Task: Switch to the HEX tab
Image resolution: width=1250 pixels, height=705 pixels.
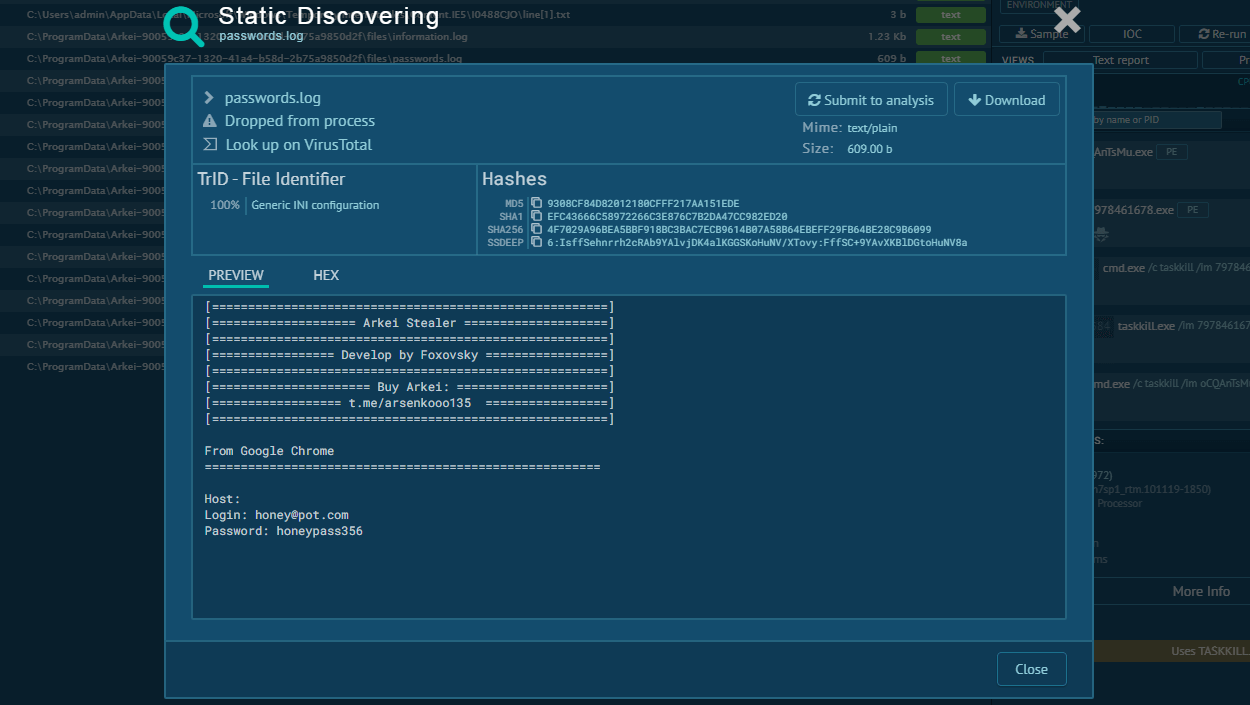Action: pos(326,275)
